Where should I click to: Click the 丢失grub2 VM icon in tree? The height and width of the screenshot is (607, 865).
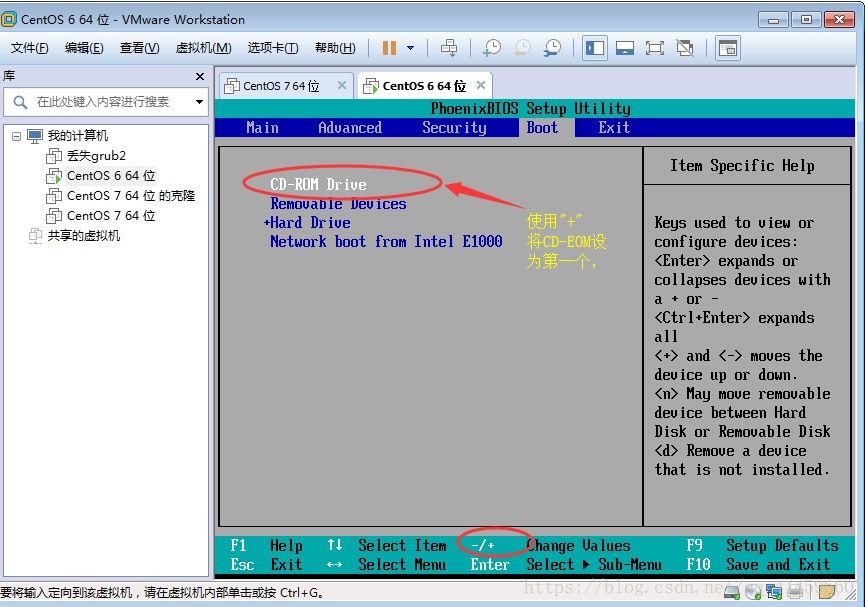click(54, 156)
